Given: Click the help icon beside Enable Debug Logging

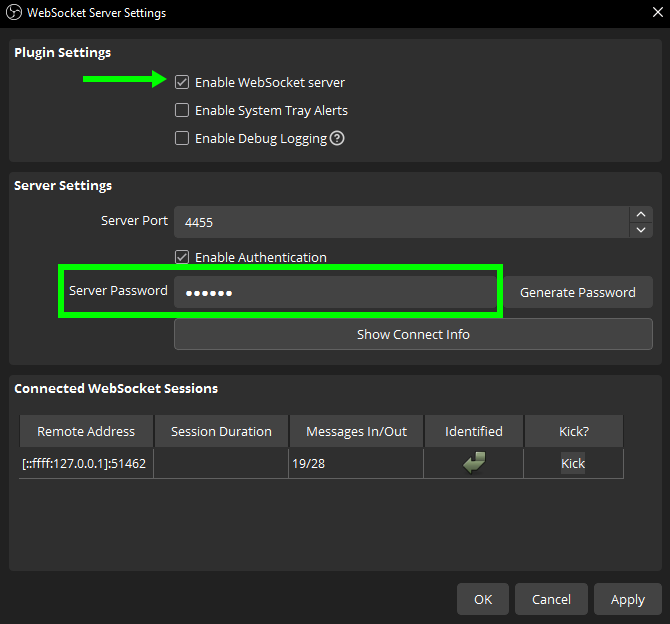Looking at the screenshot, I should (337, 139).
